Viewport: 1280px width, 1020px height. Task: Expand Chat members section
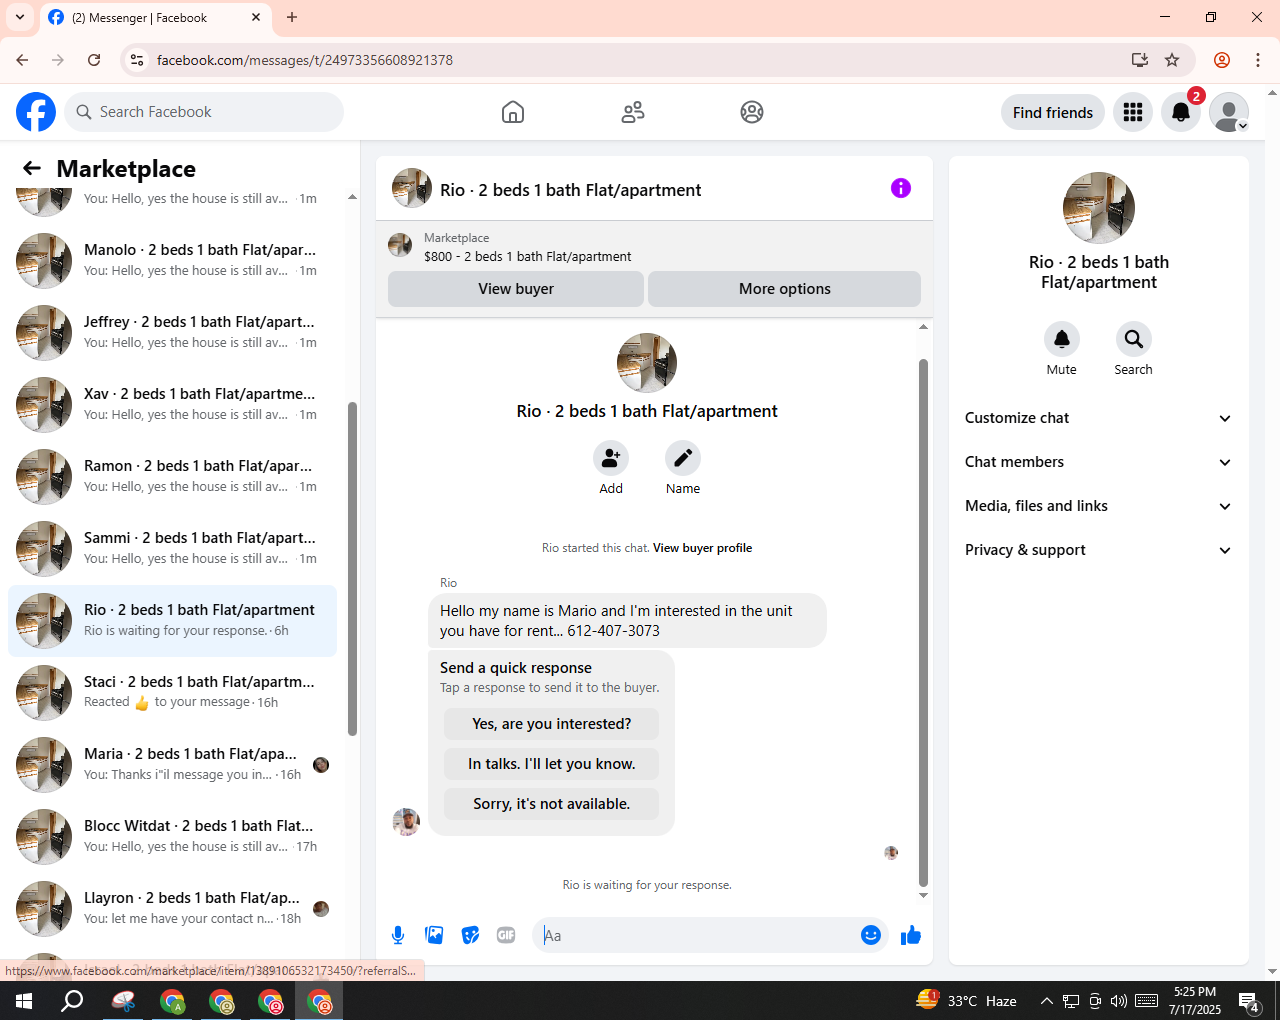[x=1099, y=462]
